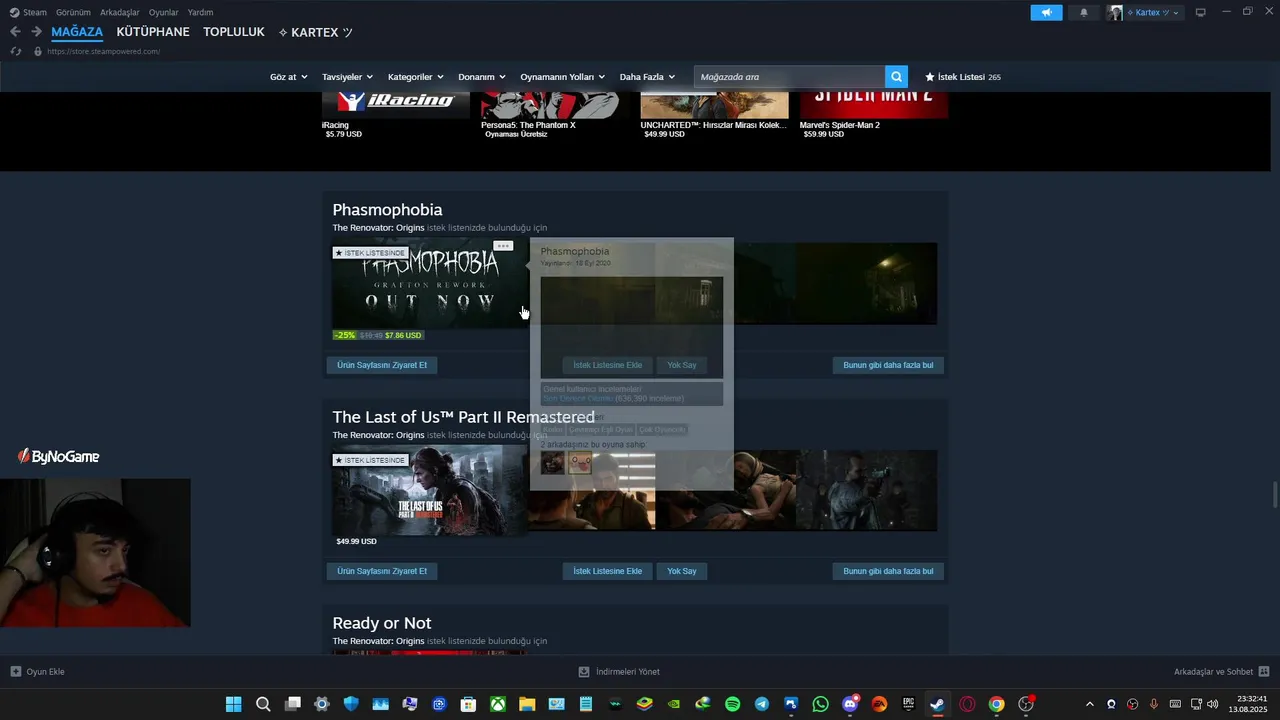Go forward with the right arrow
Viewport: 1280px width, 720px height.
tap(36, 32)
